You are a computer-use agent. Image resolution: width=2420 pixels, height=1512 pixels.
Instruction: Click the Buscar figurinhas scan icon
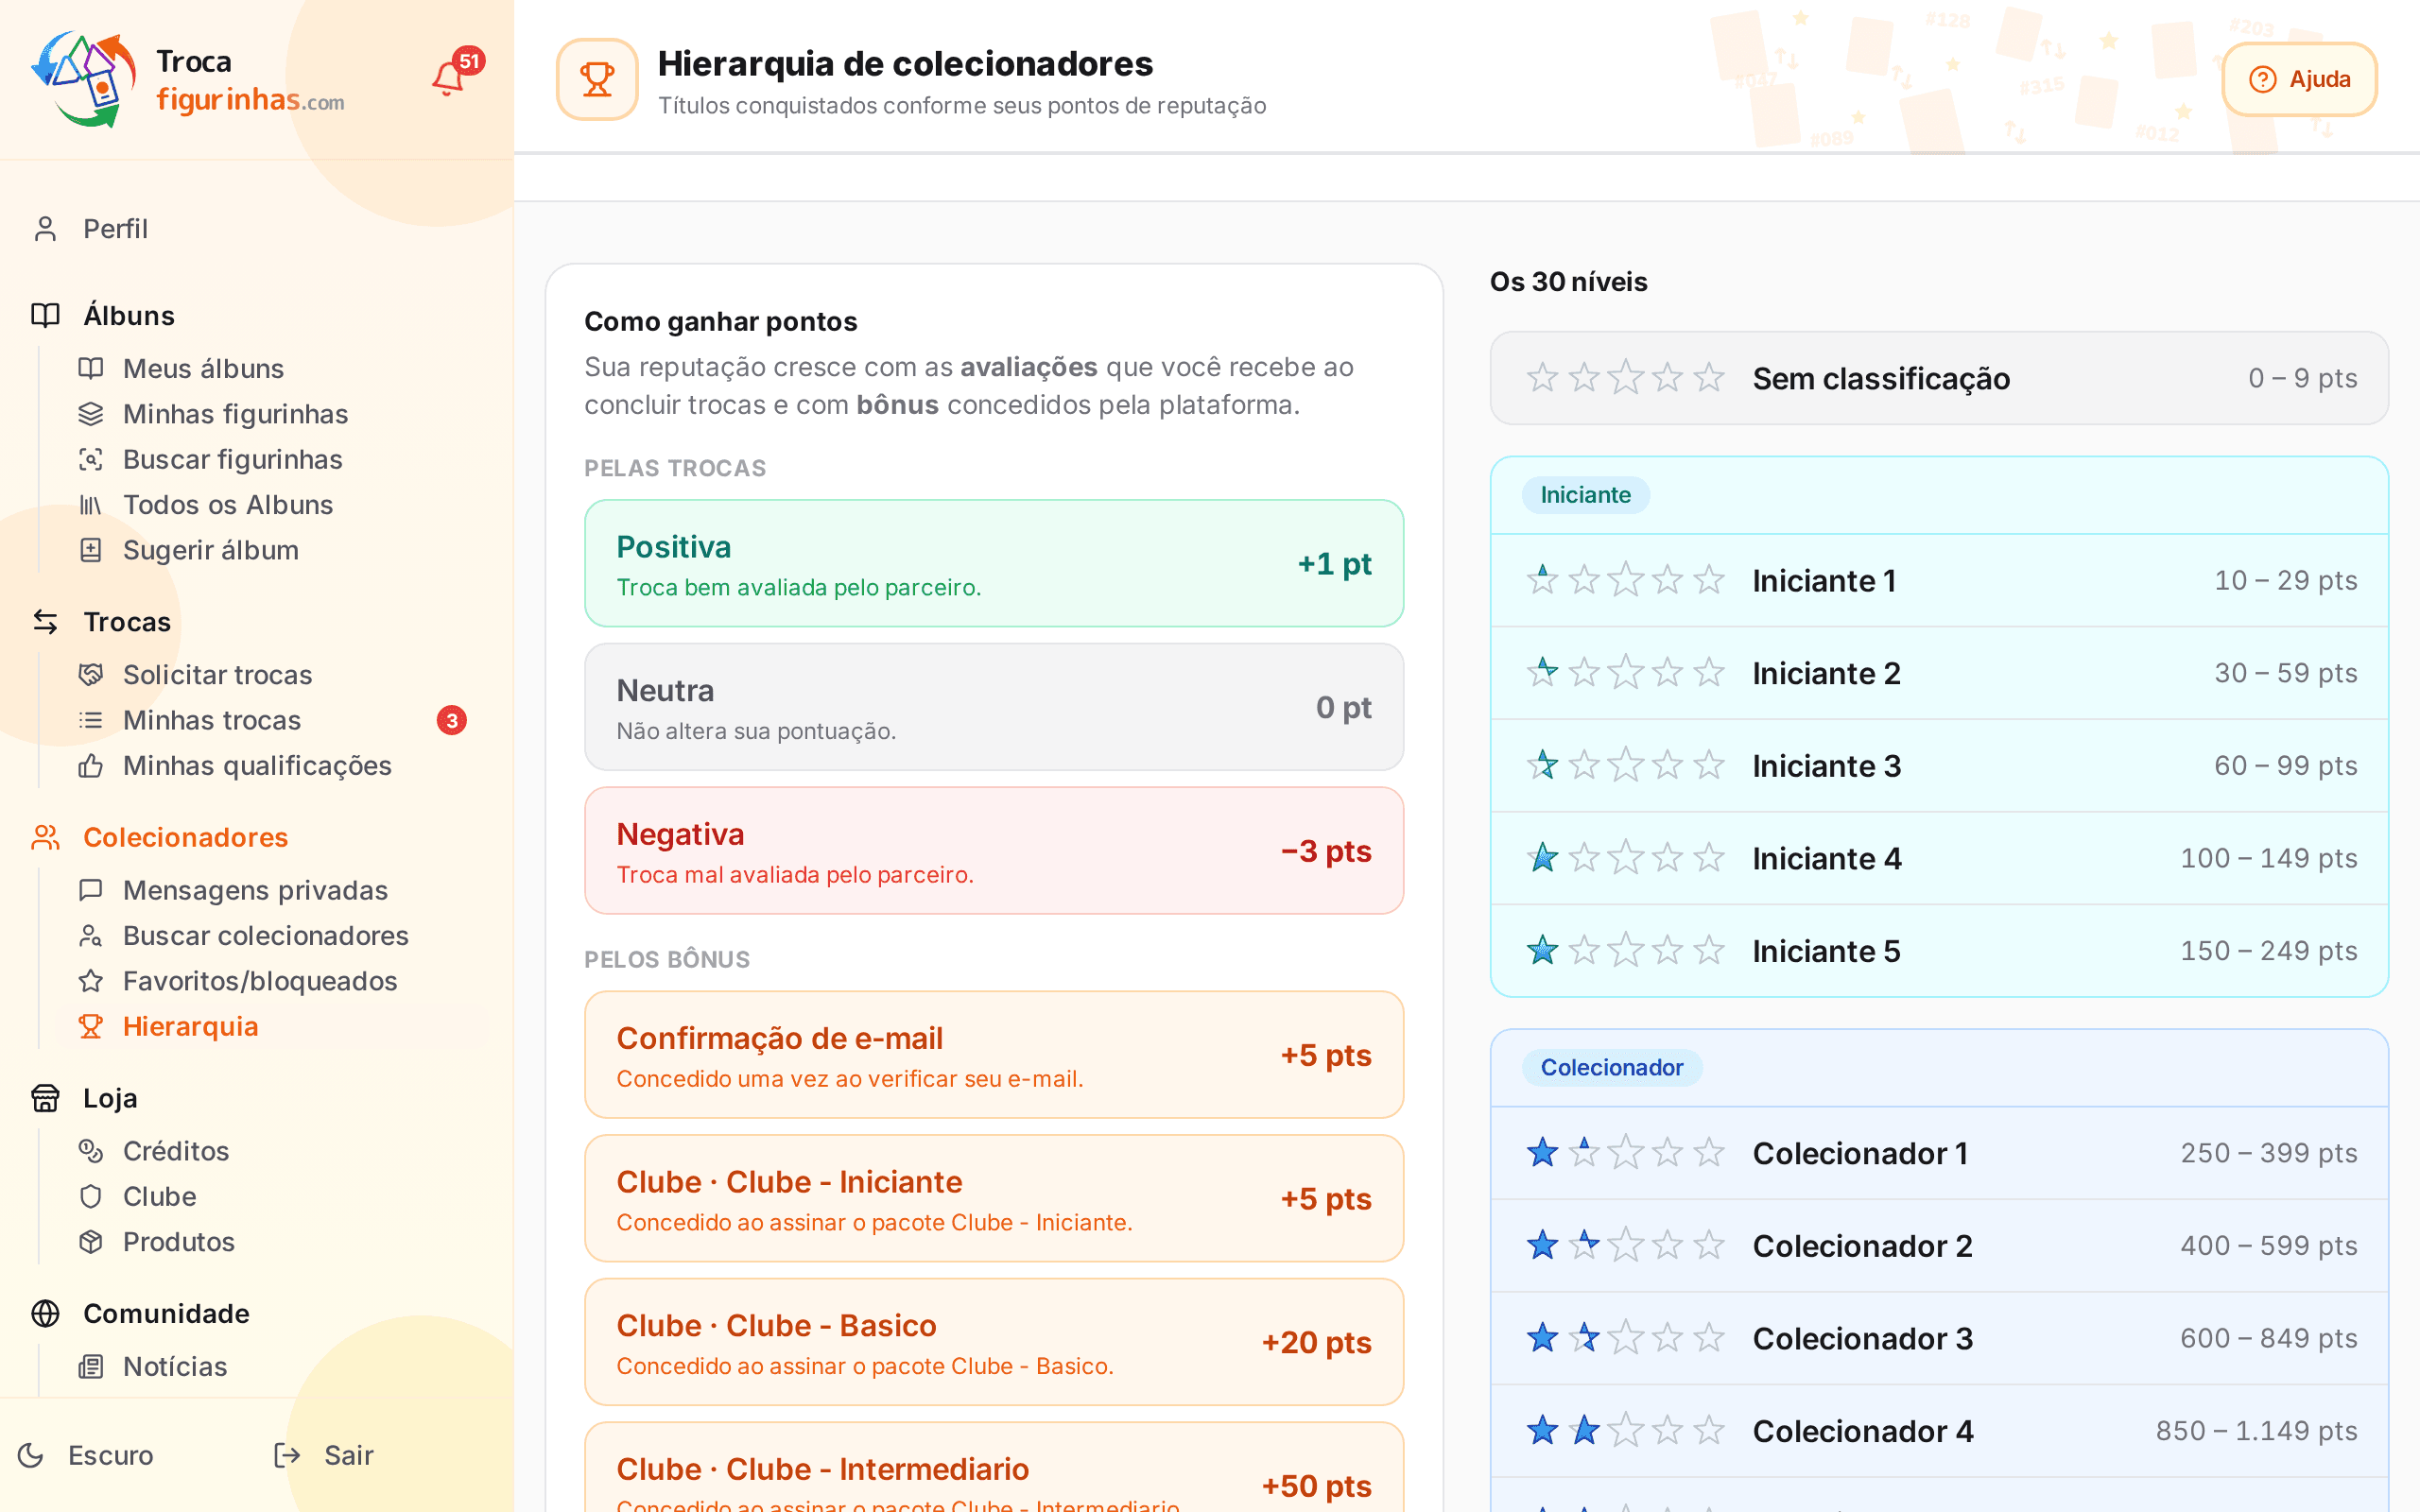[x=91, y=460]
